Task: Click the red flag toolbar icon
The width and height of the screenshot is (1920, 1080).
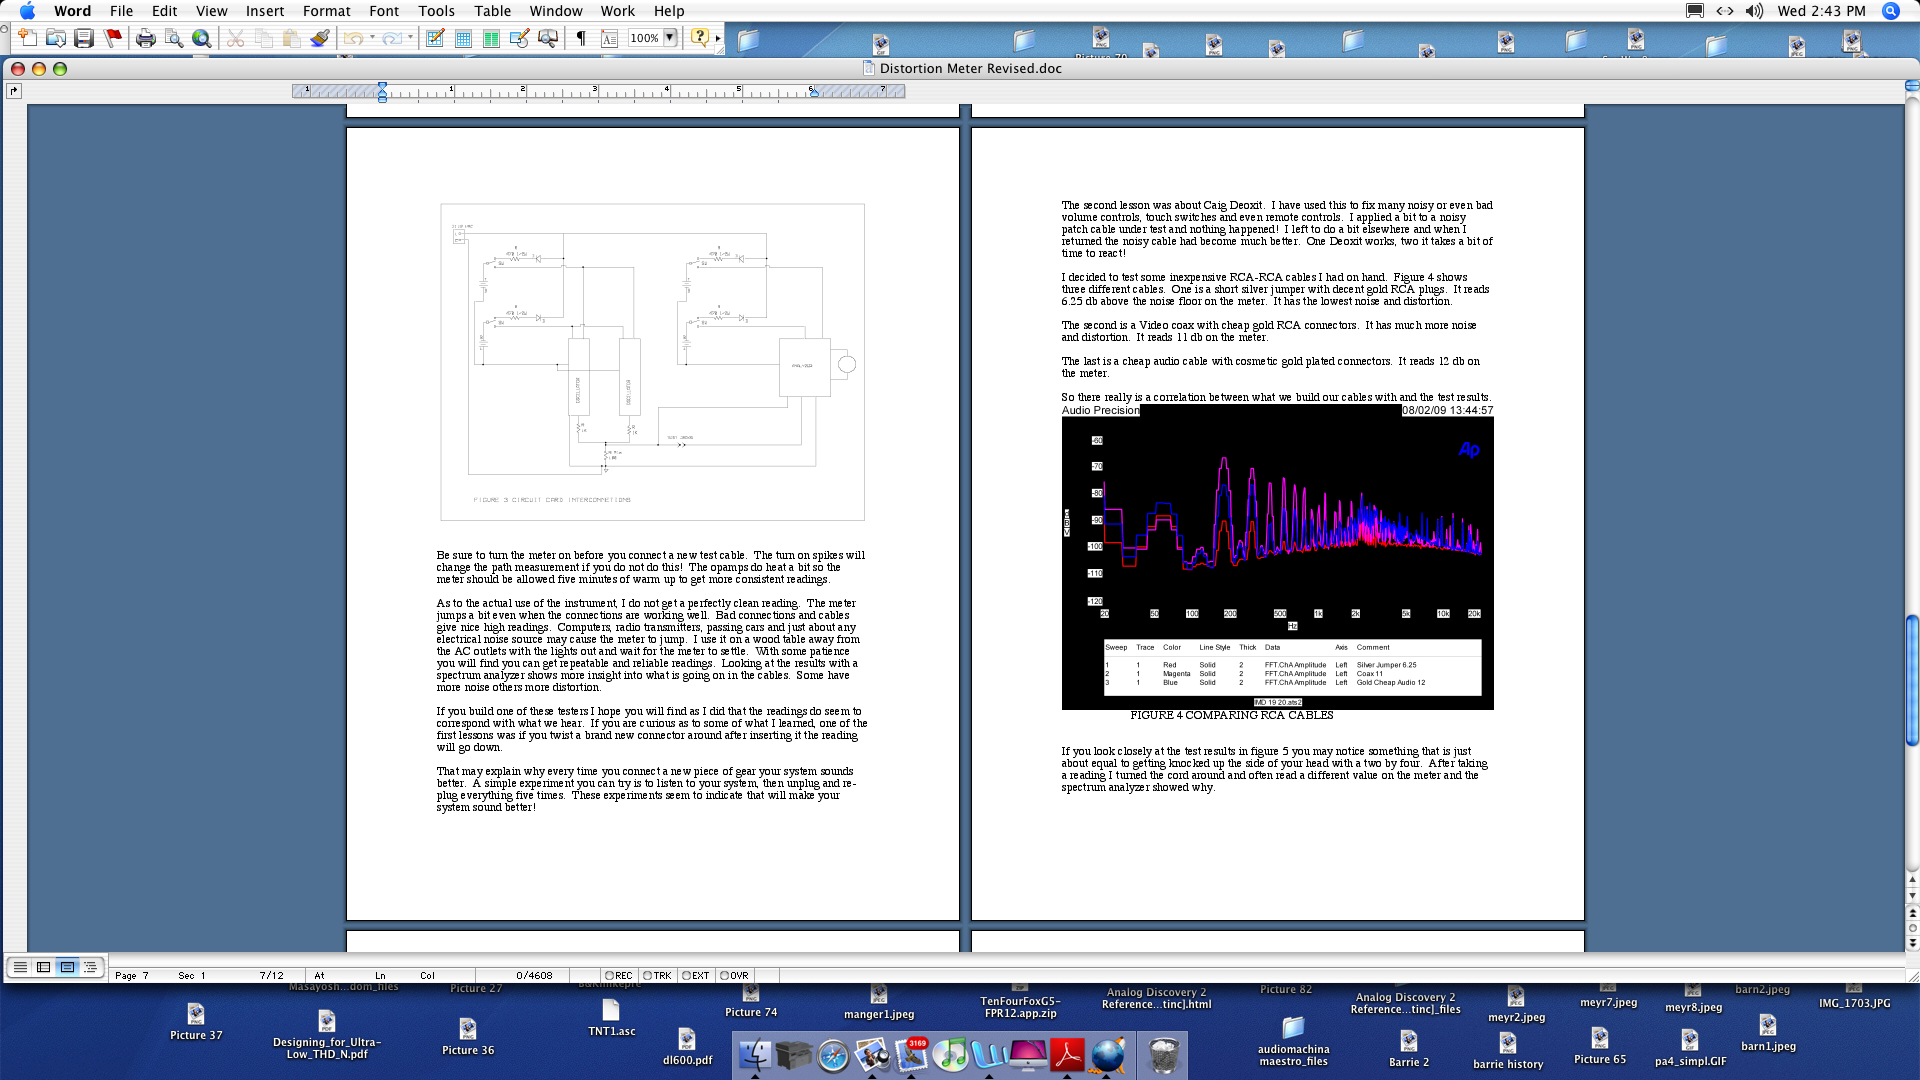Action: (113, 38)
